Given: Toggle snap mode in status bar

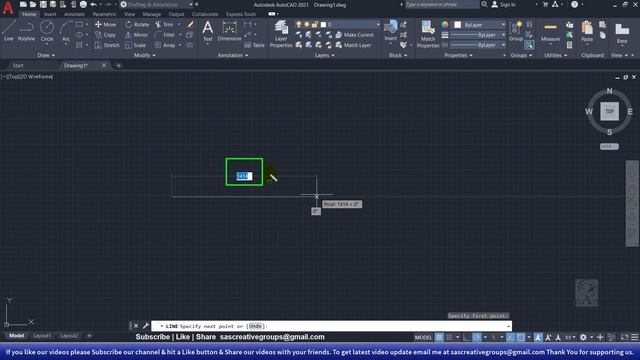Looking at the screenshot, I should (449, 337).
